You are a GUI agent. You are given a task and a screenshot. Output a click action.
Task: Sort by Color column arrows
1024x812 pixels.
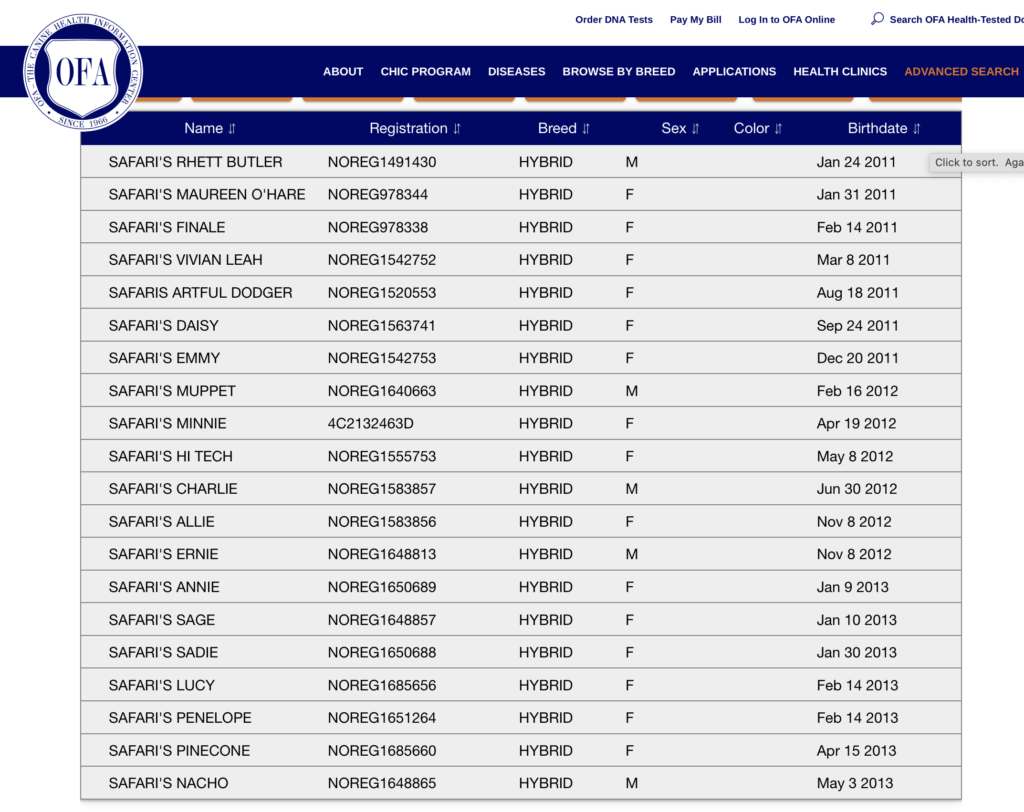point(778,129)
